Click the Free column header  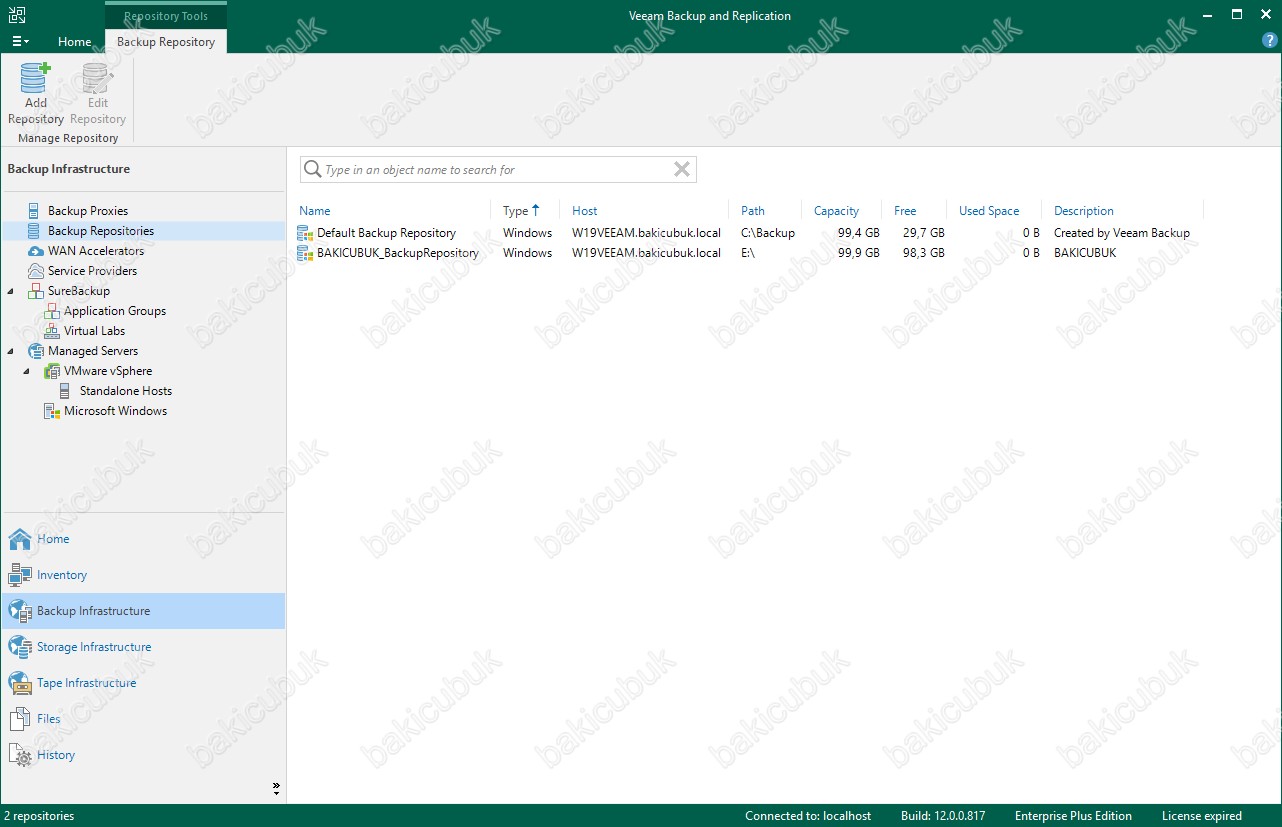coord(905,211)
